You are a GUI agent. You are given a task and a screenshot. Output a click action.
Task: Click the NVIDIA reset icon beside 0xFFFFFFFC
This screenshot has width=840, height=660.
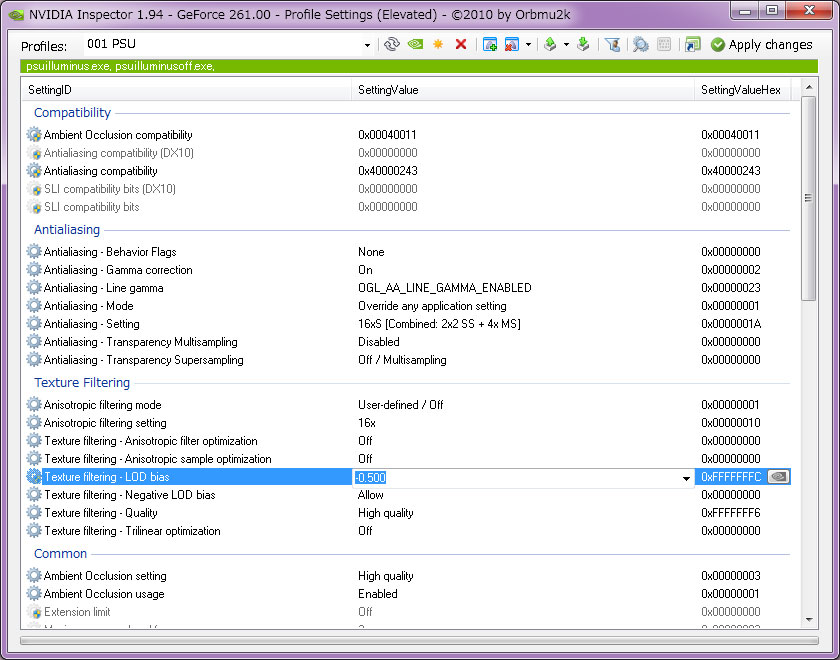[x=778, y=477]
